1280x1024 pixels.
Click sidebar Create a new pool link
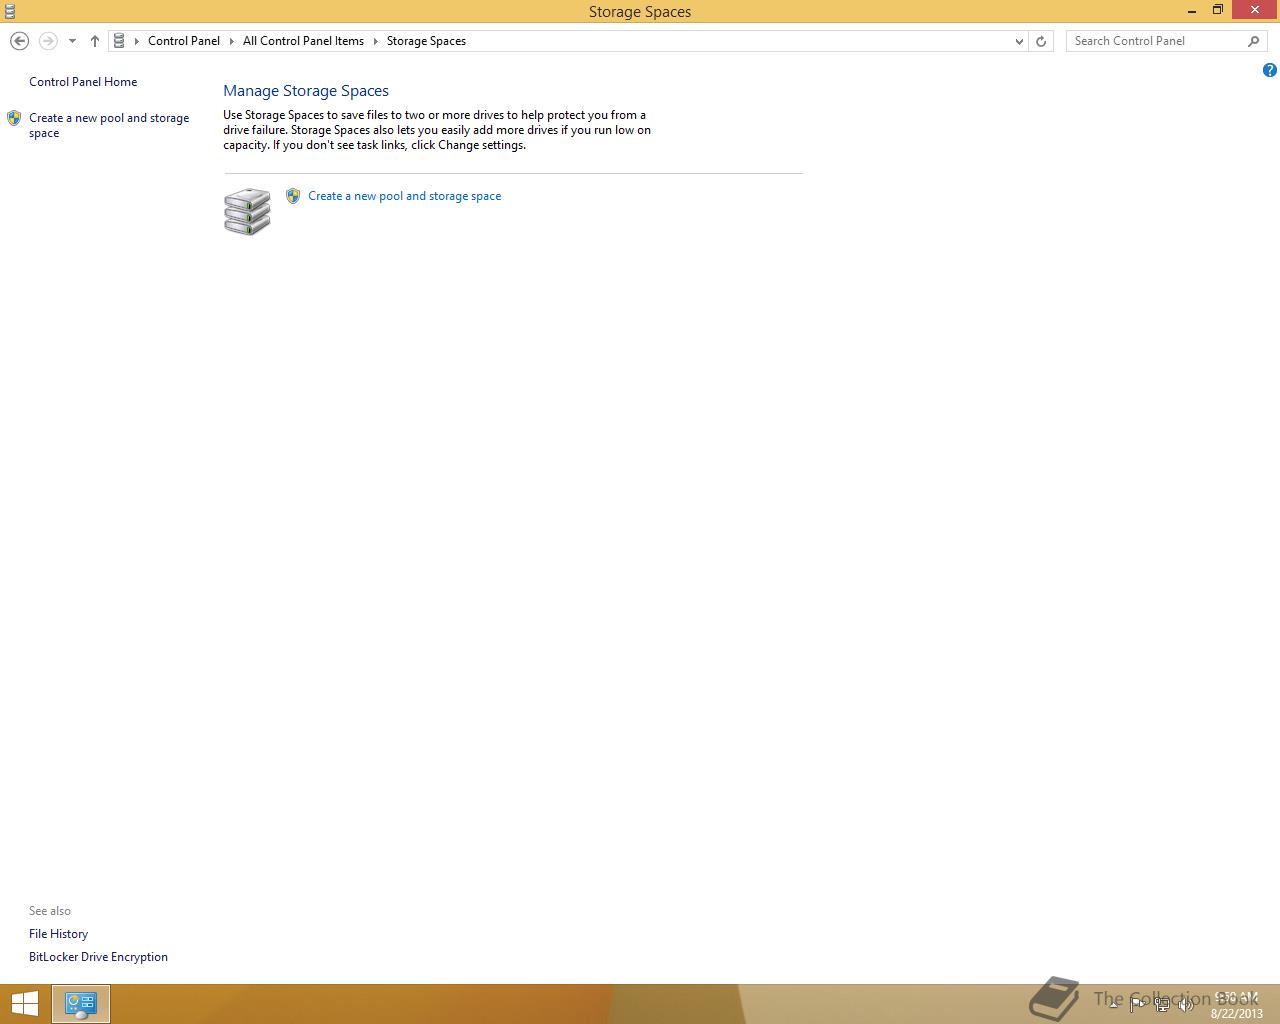click(x=109, y=125)
